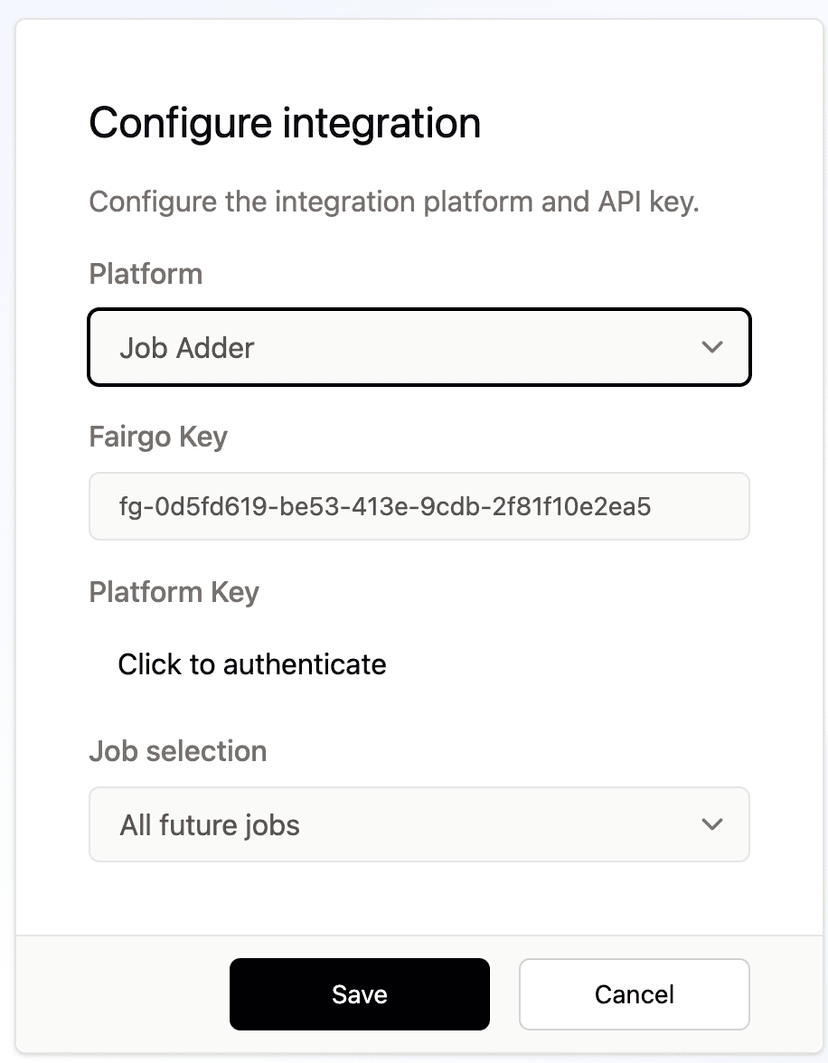Save the integration configuration
The height and width of the screenshot is (1063, 828).
point(359,994)
